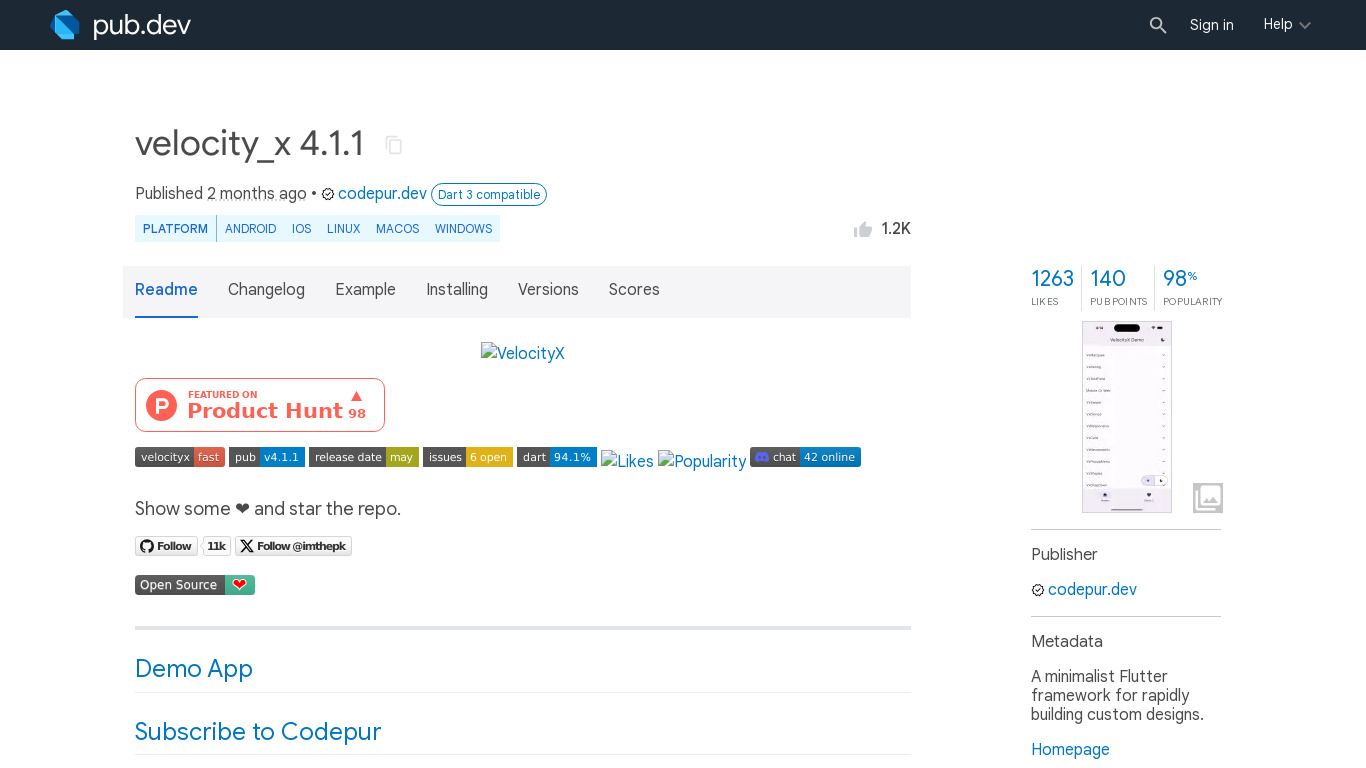This screenshot has width=1366, height=768.
Task: Open the Product Hunt featured badge
Action: click(x=260, y=405)
